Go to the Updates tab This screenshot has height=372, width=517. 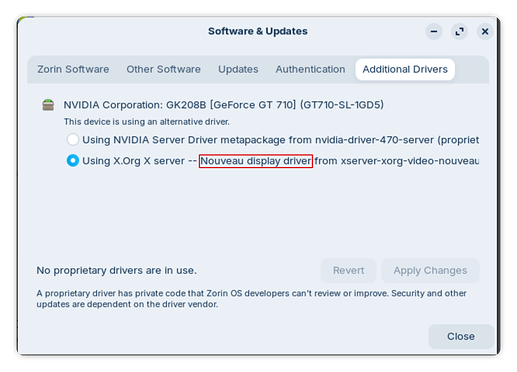[238, 69]
